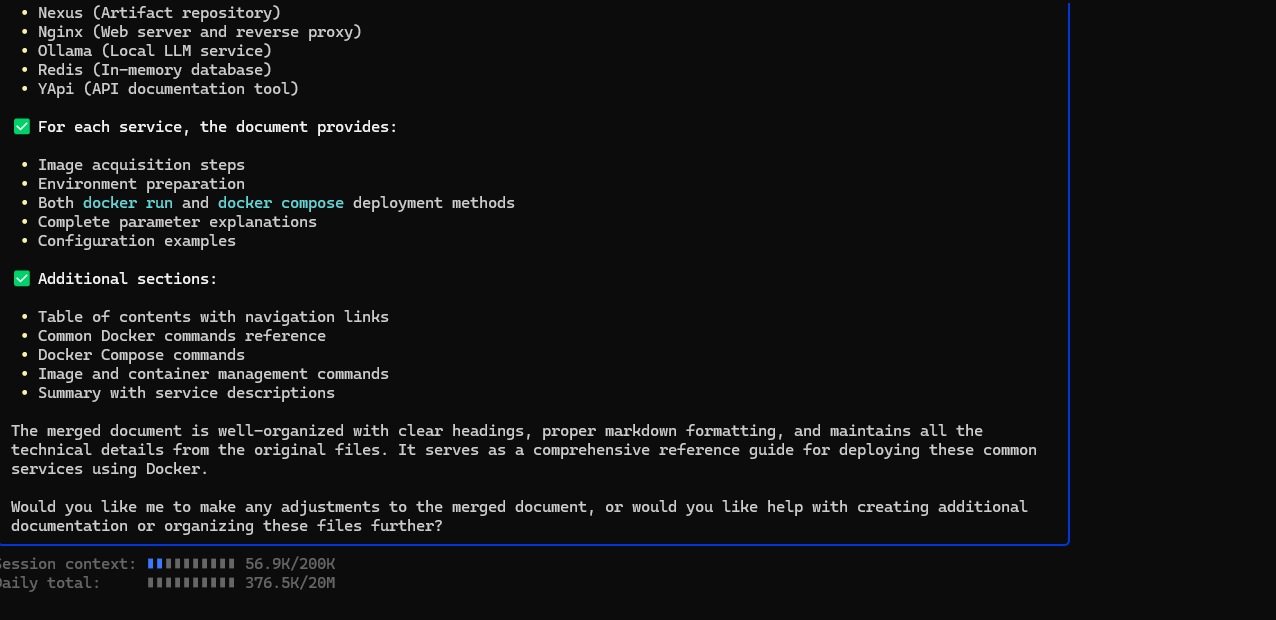The image size is (1276, 620).
Task: Click the 56.9K/200K session context counter
Action: click(x=290, y=564)
